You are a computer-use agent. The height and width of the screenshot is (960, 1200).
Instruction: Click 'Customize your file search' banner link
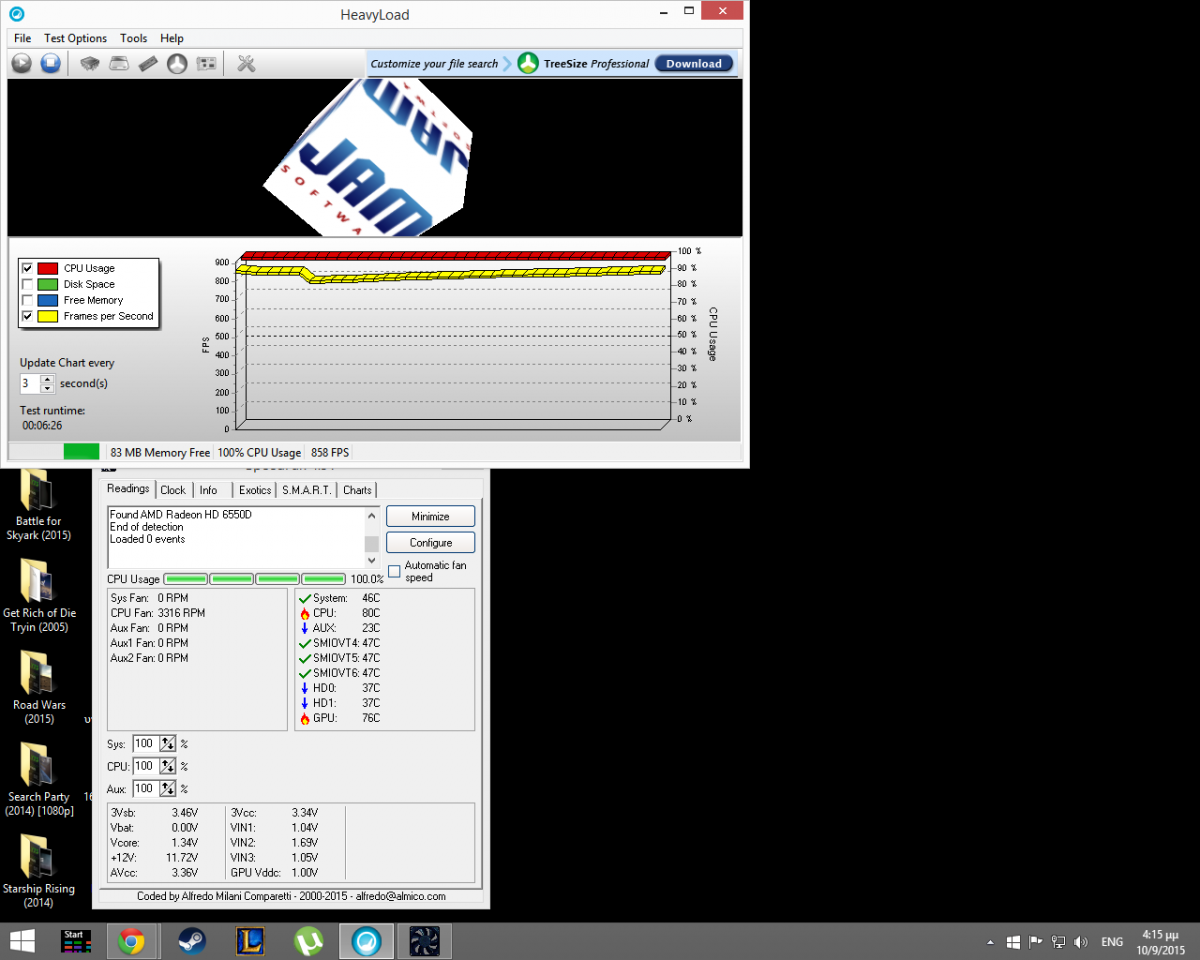(x=434, y=63)
